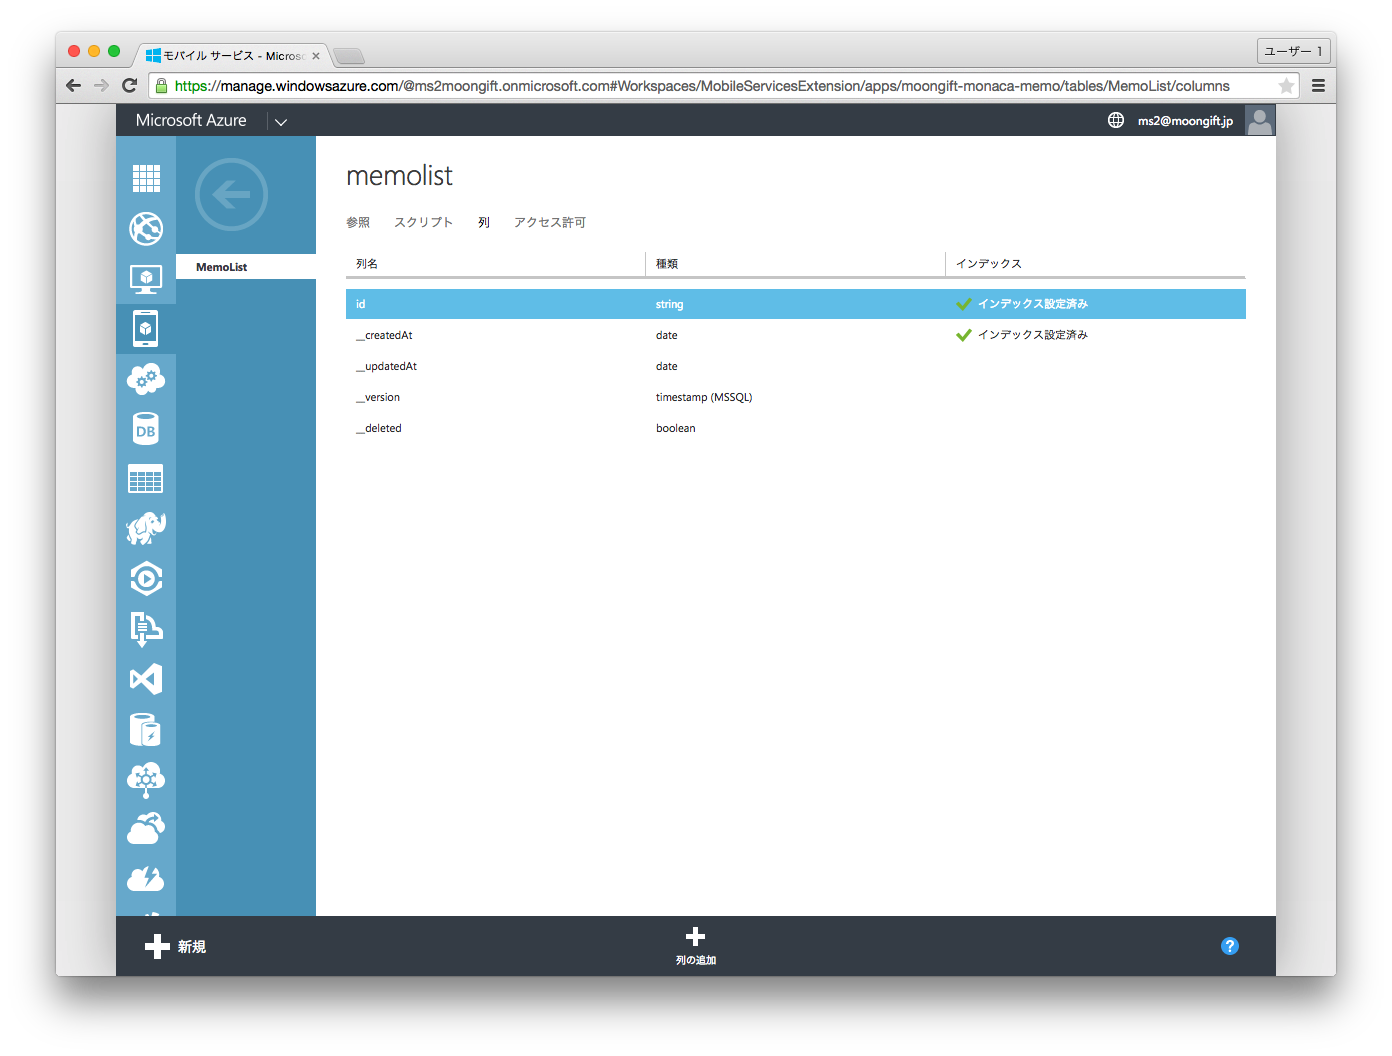This screenshot has width=1392, height=1056.
Task: Open Cloud Services gear-cloud icon
Action: coord(146,379)
